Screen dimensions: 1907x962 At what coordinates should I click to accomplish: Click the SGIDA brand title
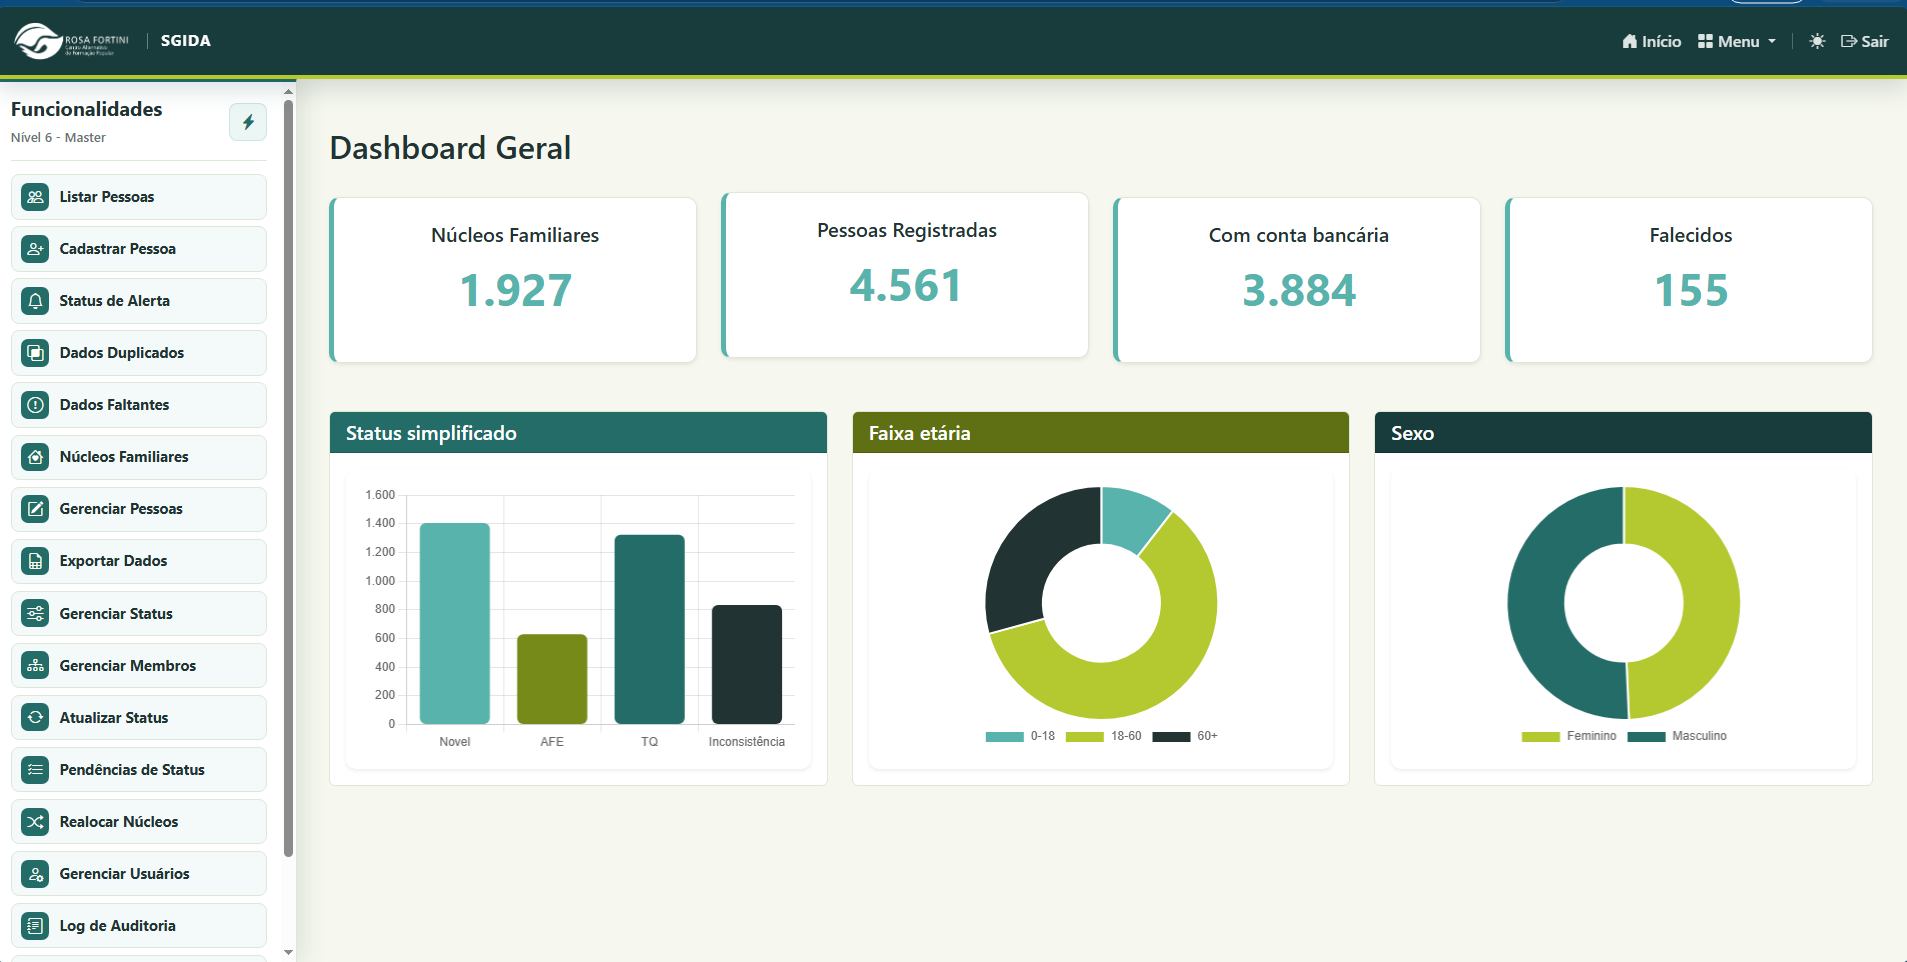[186, 41]
